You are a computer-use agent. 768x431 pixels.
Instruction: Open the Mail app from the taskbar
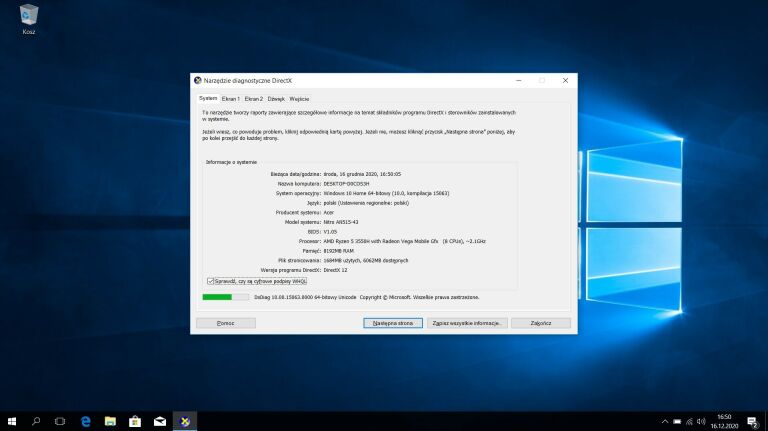160,421
